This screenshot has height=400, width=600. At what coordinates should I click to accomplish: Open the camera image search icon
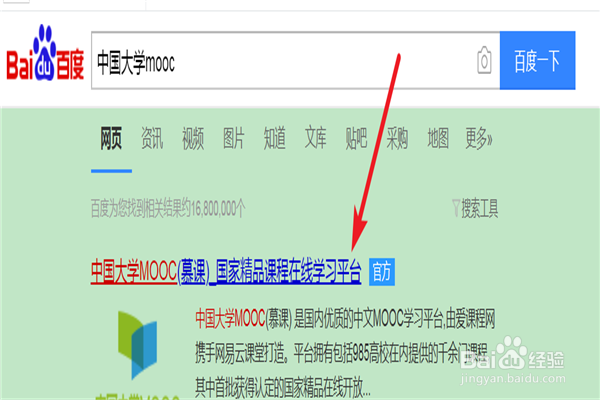484,60
